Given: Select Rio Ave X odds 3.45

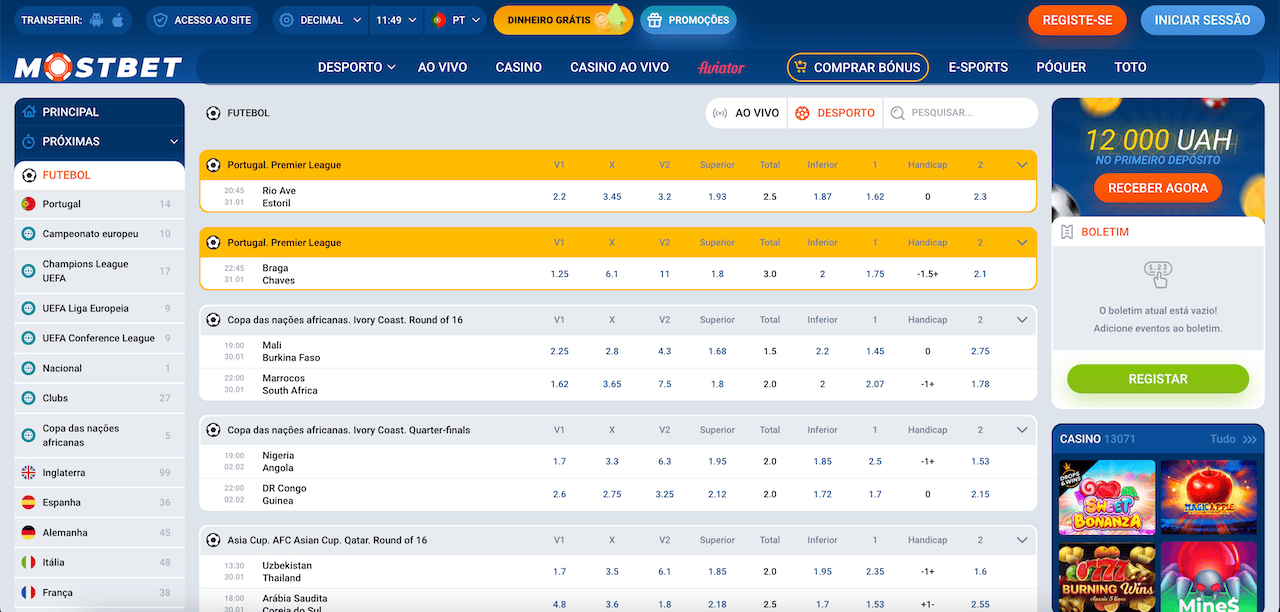Looking at the screenshot, I should click(x=612, y=197).
